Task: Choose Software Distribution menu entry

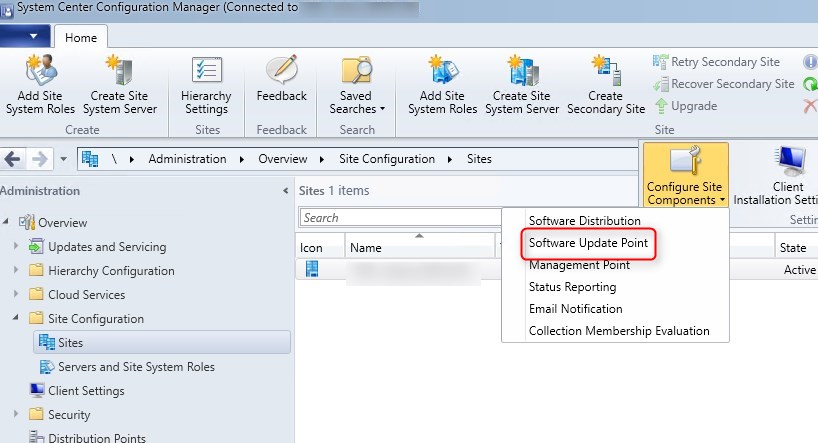Action: 585,221
